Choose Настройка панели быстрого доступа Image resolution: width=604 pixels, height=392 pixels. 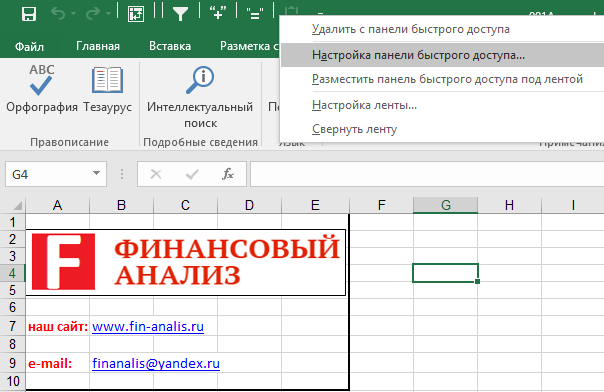tap(442, 55)
